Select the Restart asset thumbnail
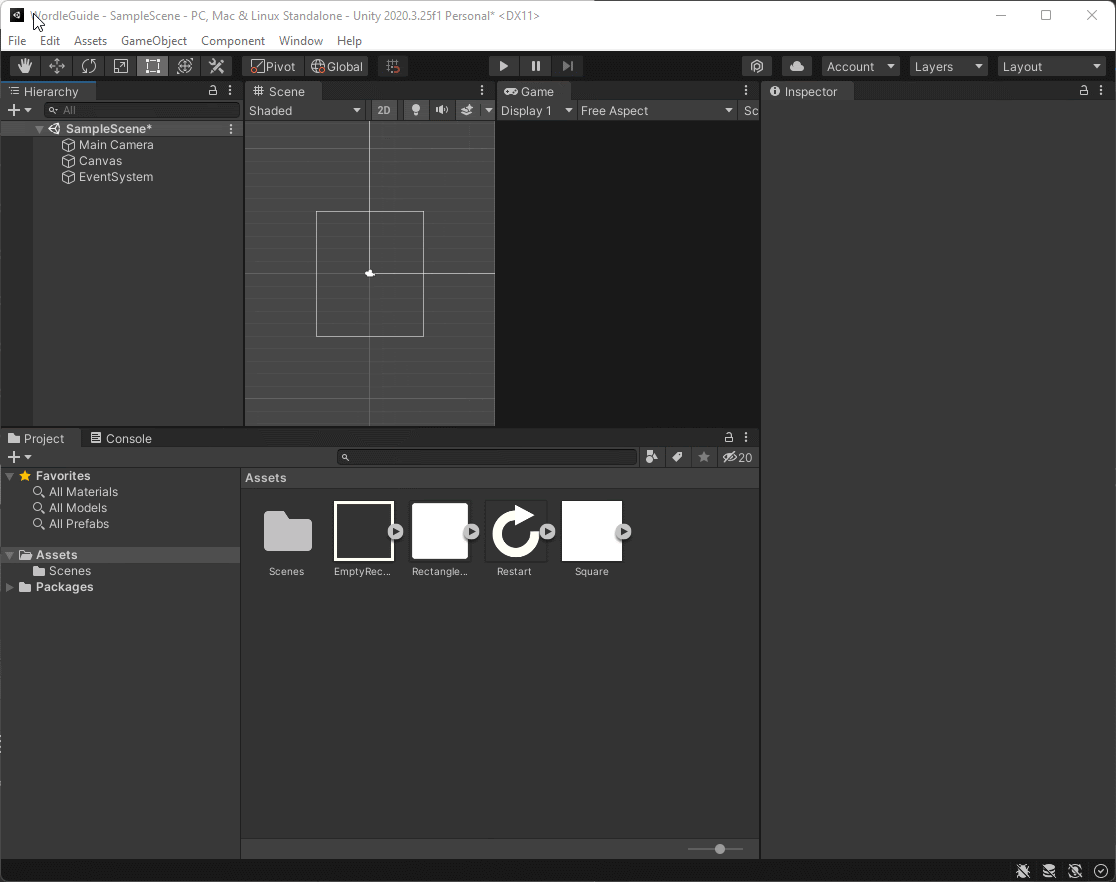 515,531
